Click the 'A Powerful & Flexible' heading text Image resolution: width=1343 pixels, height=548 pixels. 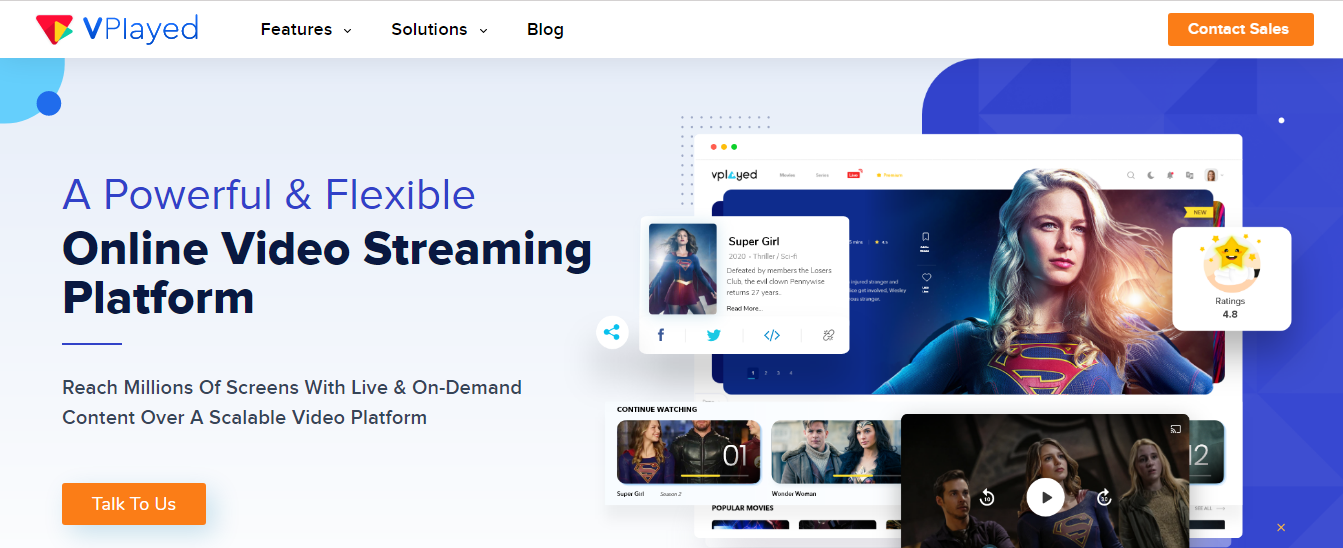coord(269,194)
